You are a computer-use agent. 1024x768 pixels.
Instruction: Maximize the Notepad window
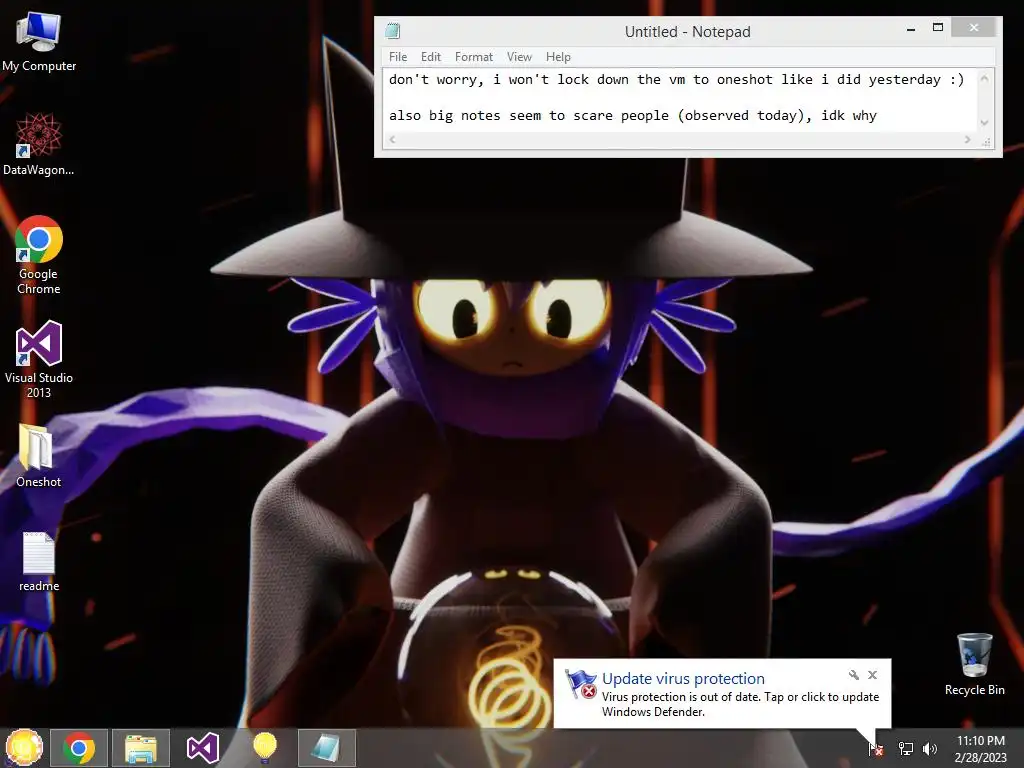938,28
